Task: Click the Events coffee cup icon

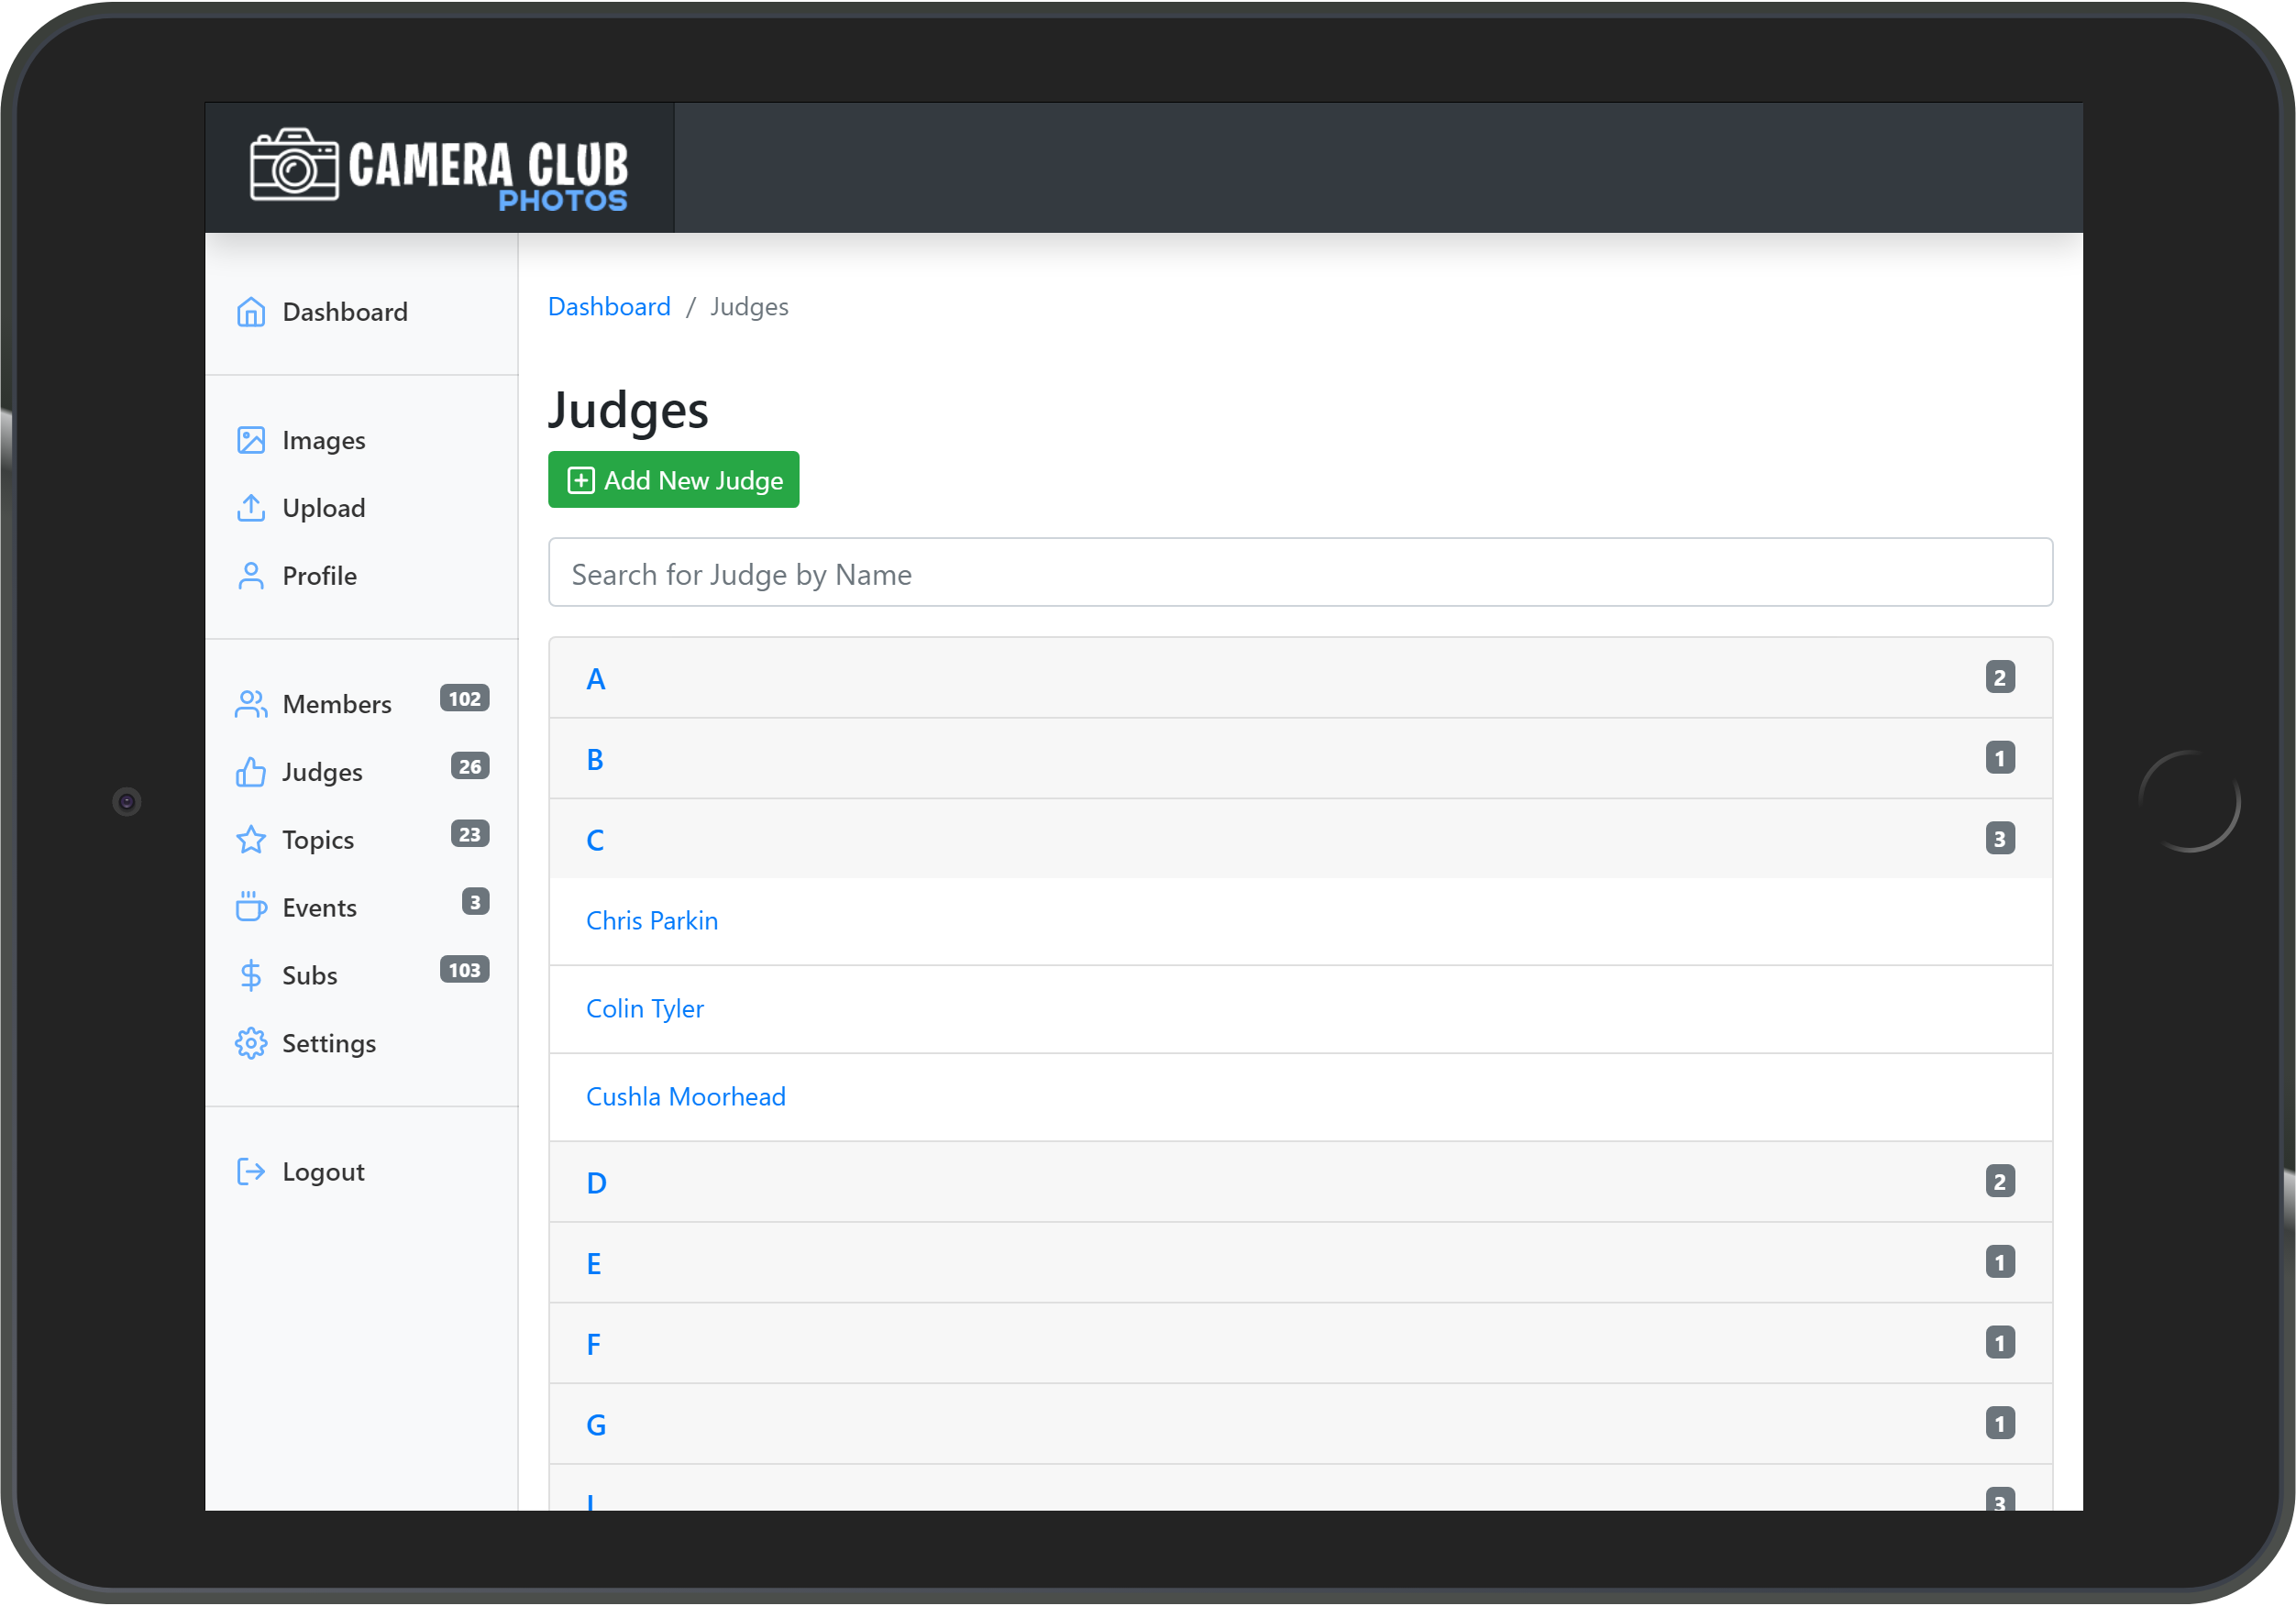Action: point(250,908)
